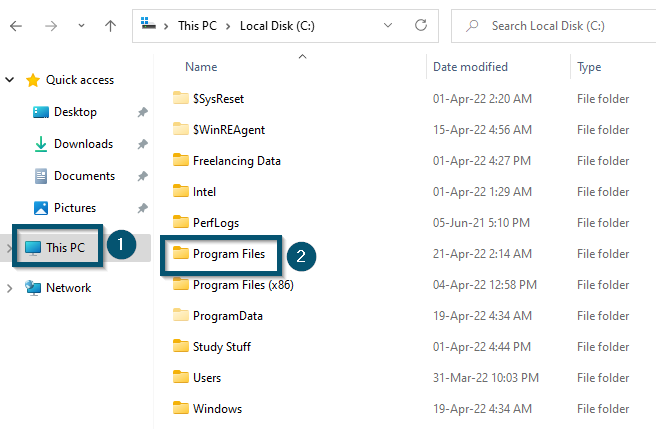Collapse the Quick access tree

pyautogui.click(x=10, y=80)
